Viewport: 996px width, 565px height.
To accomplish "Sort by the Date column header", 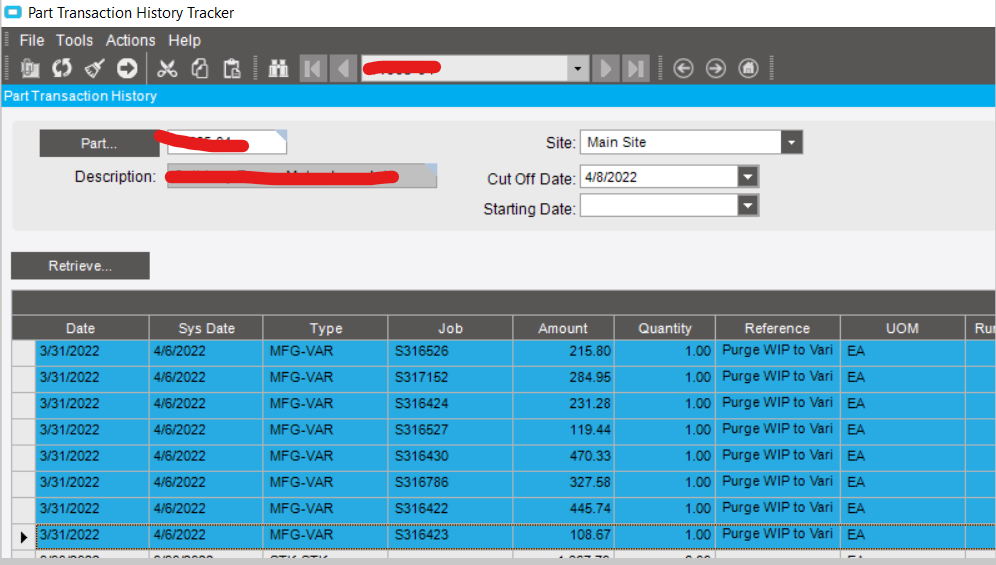I will (81, 328).
